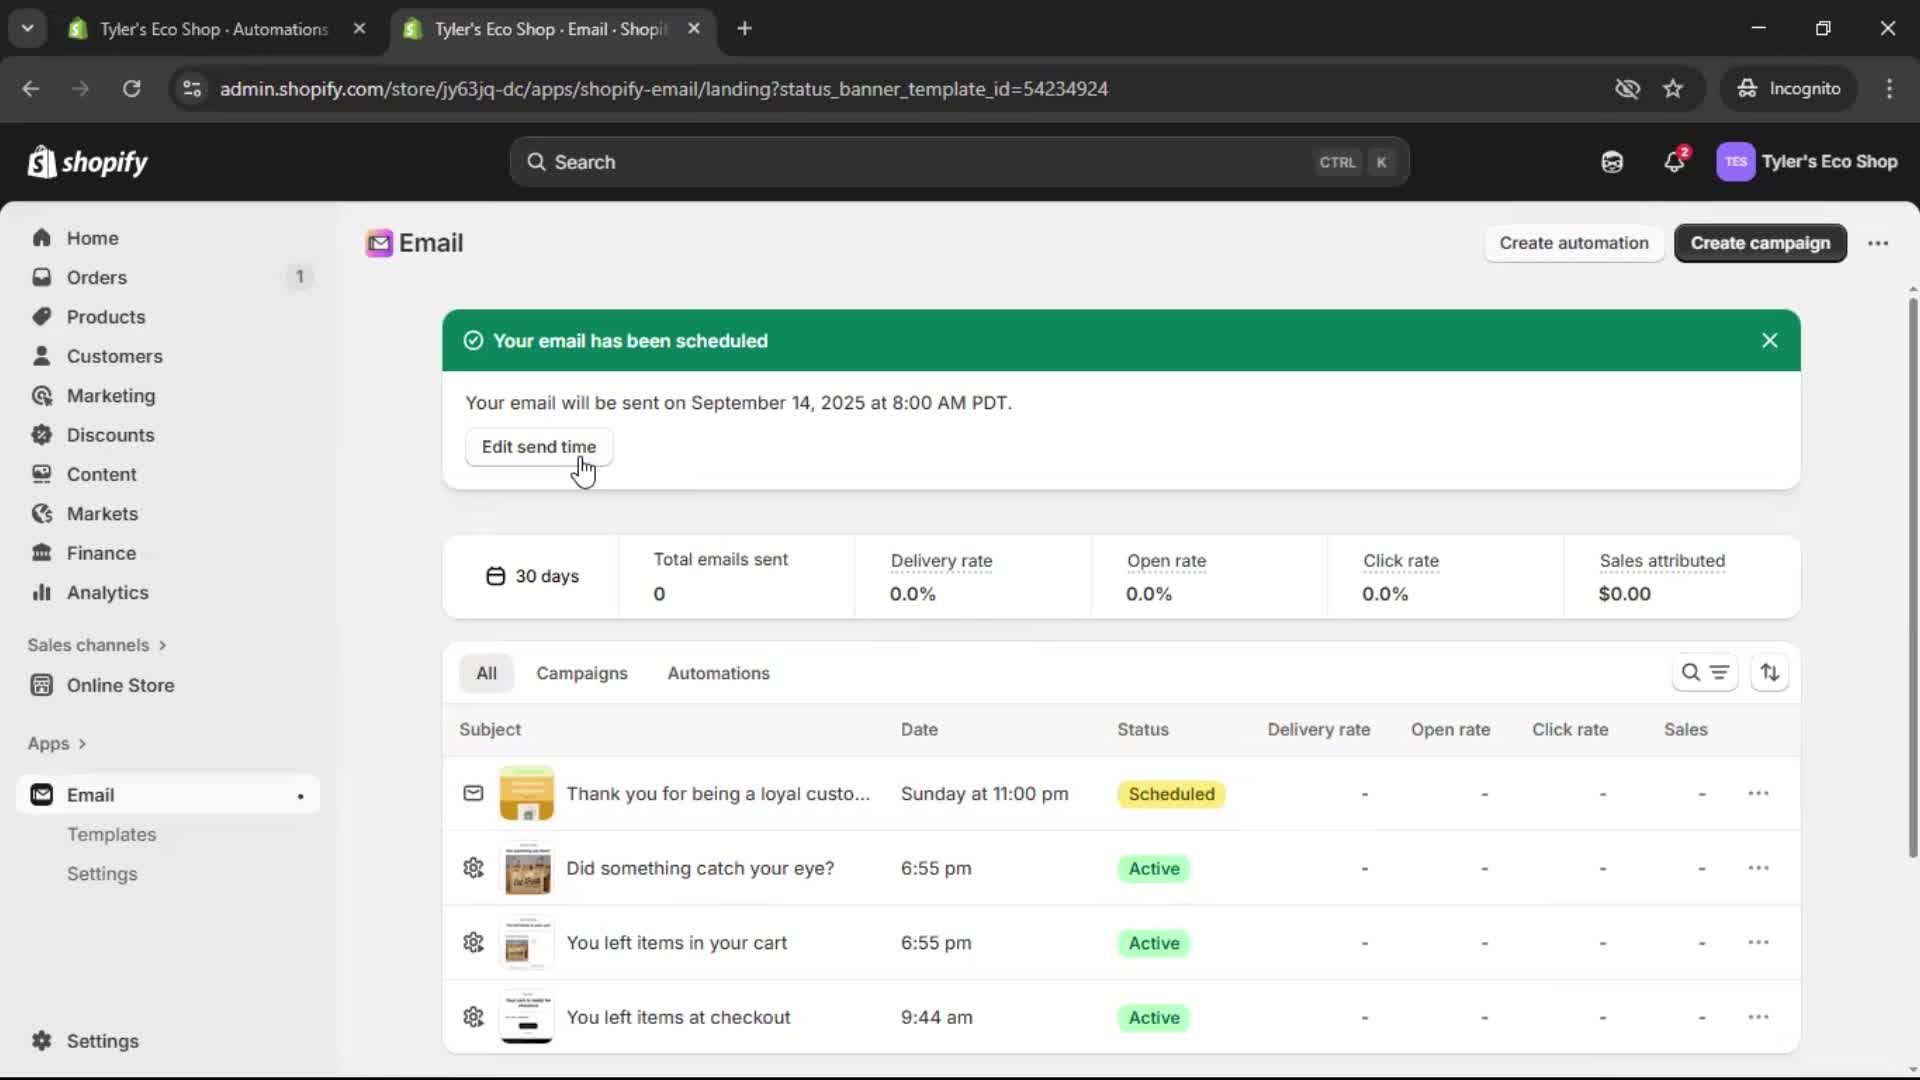The width and height of the screenshot is (1920, 1080).
Task: Navigate to Analytics
Action: pos(105,592)
